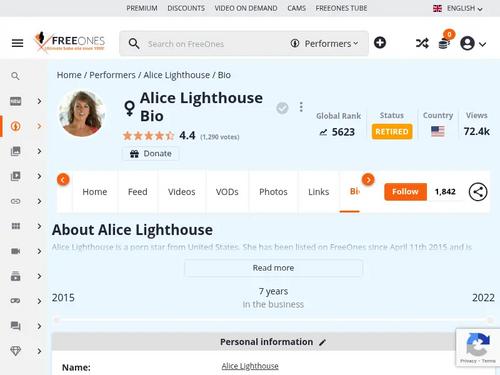The width and height of the screenshot is (500, 375).
Task: Go to Performers breadcrumb link
Action: (x=112, y=75)
